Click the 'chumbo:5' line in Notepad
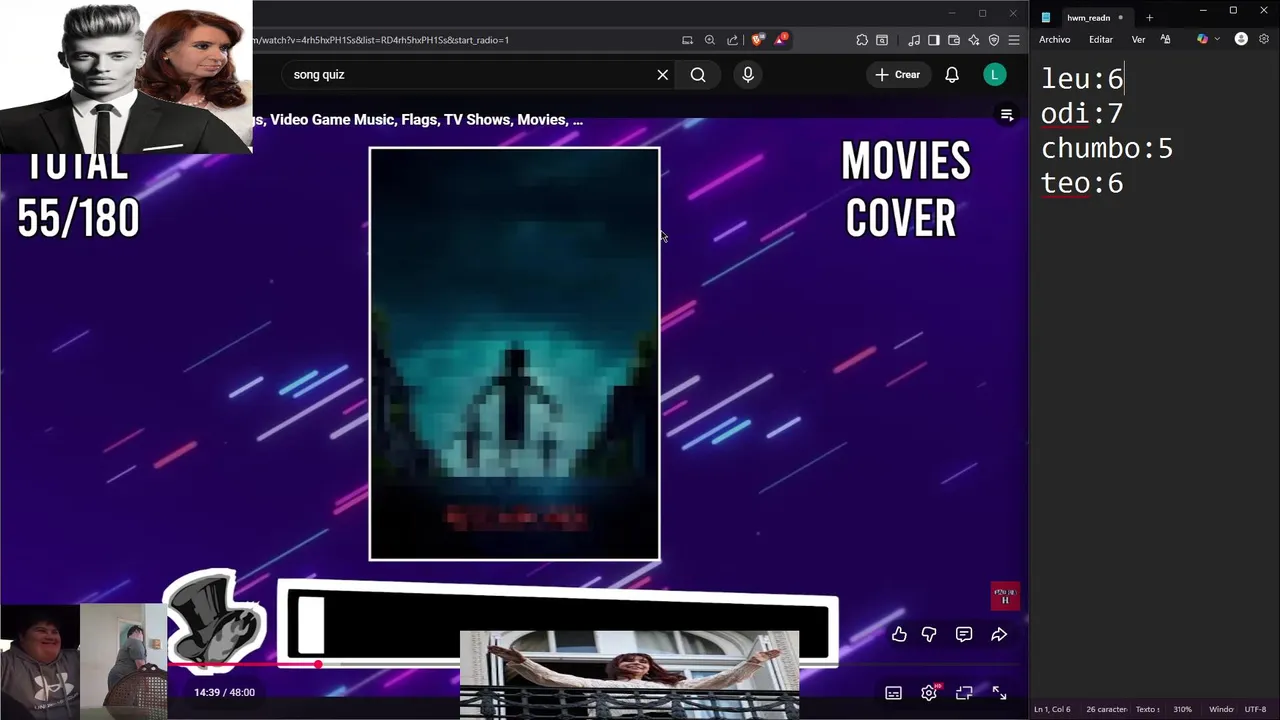1280x720 pixels. coord(1107,148)
